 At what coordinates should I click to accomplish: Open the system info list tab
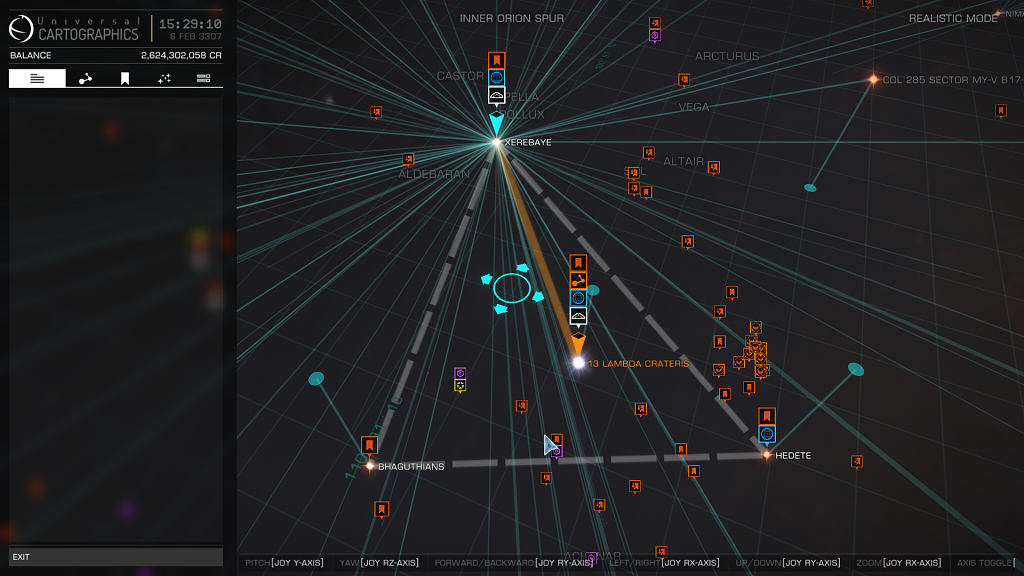coord(37,78)
